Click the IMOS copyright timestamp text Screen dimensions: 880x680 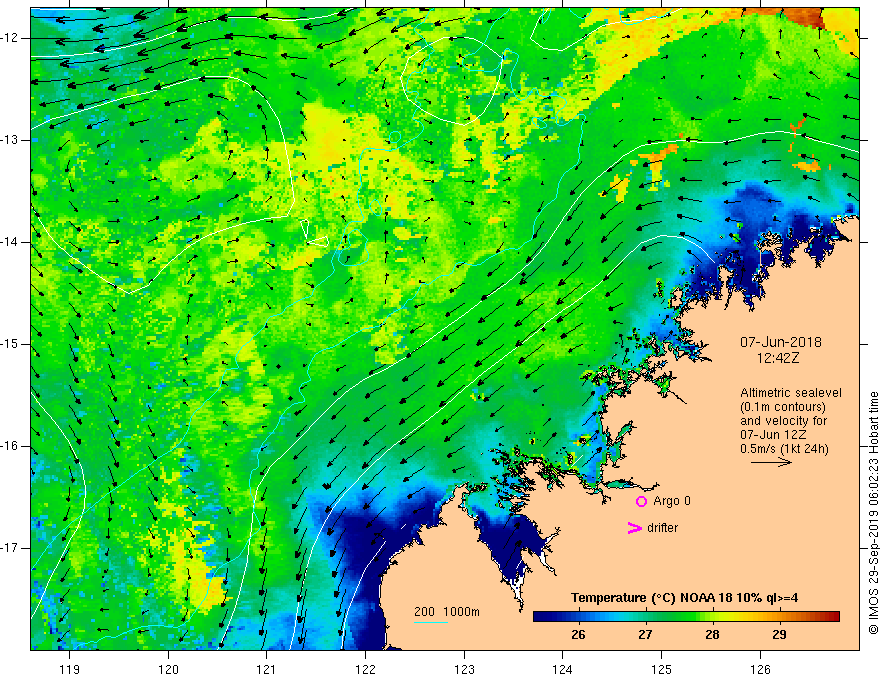(873, 514)
